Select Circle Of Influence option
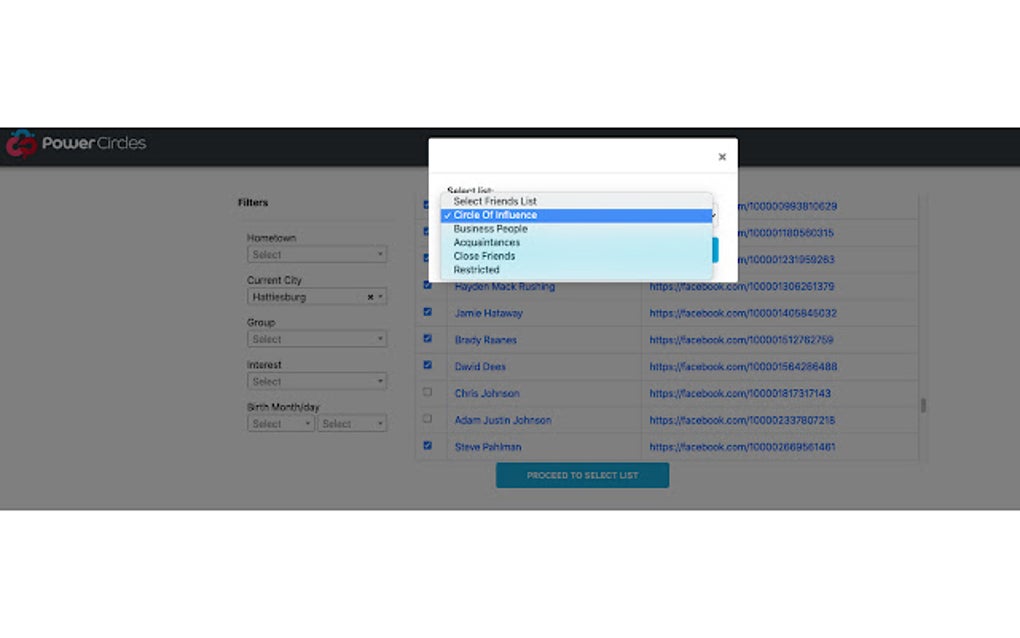The width and height of the screenshot is (1020, 638). tap(576, 215)
